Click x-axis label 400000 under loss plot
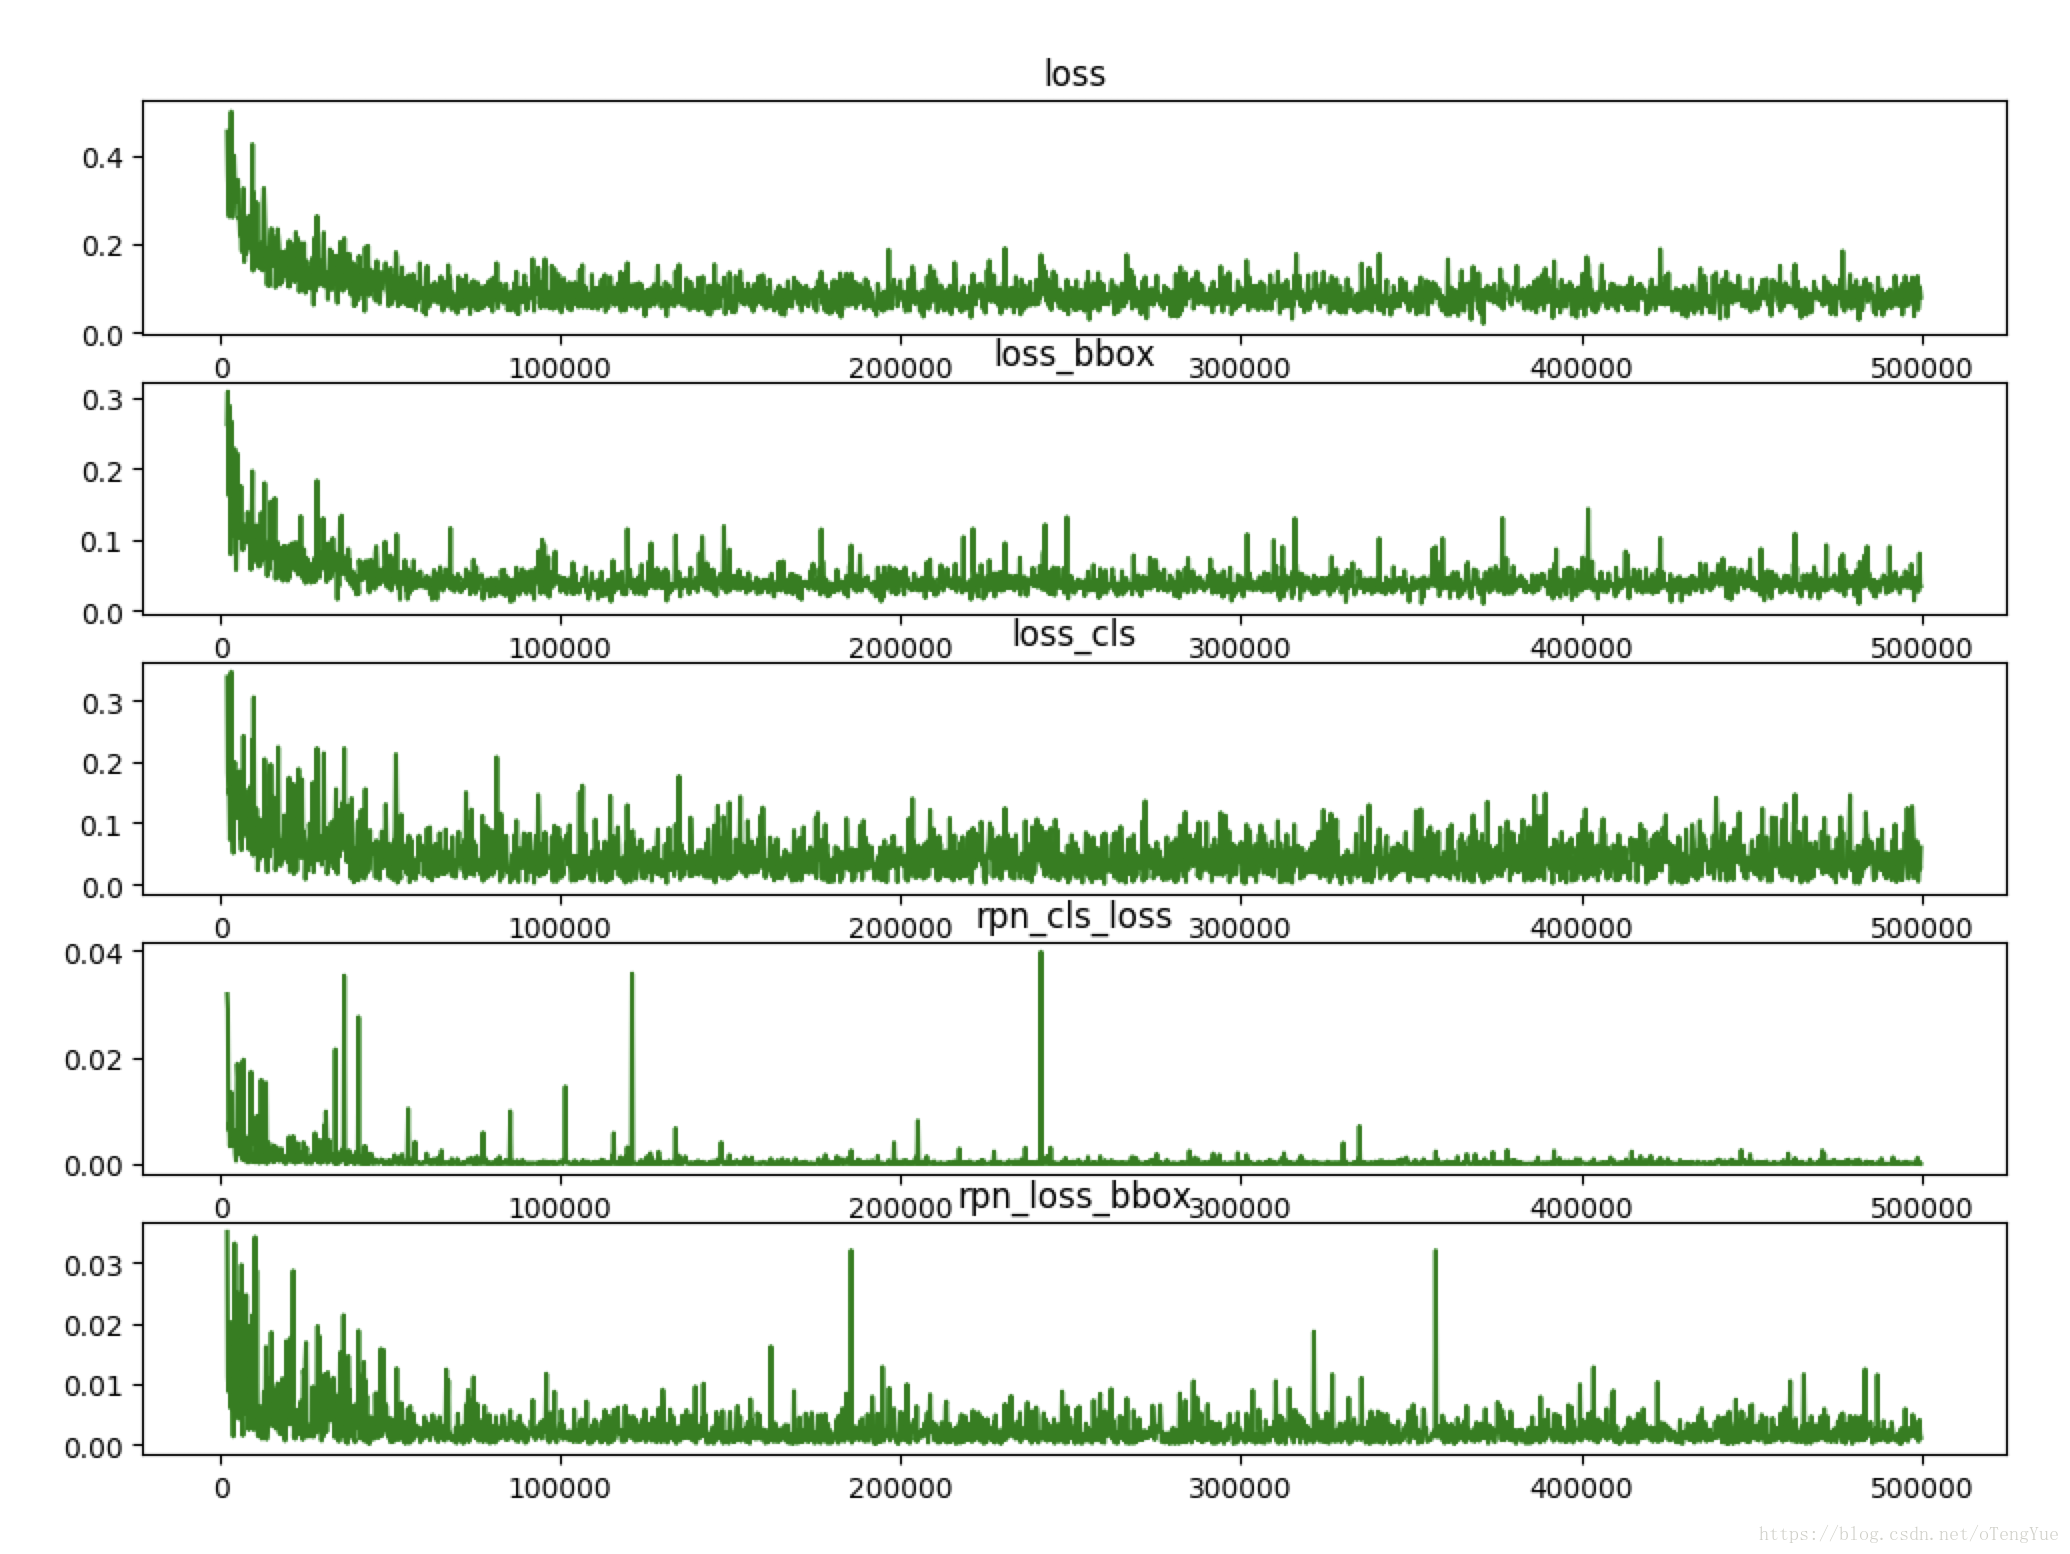Viewport: 2070px width, 1554px height. (1581, 368)
